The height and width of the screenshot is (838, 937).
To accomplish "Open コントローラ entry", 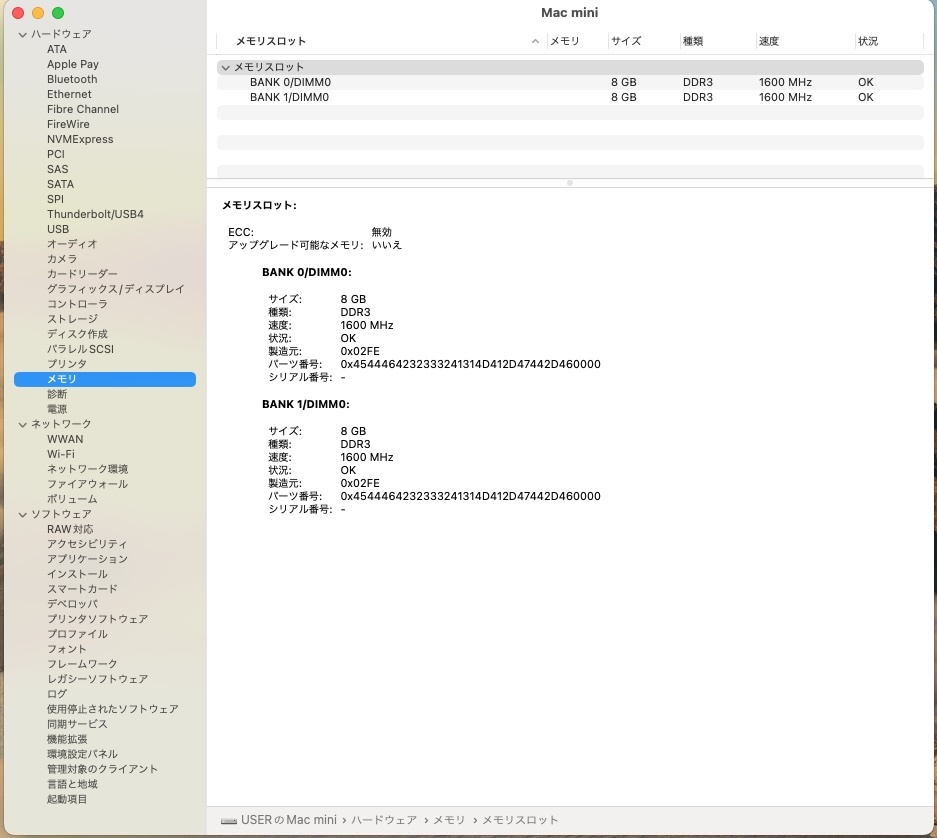I will [x=77, y=304].
